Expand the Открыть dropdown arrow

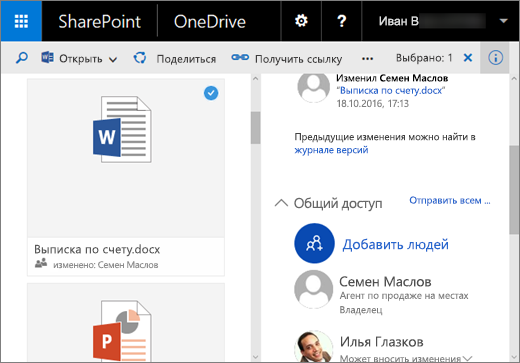coord(113,60)
